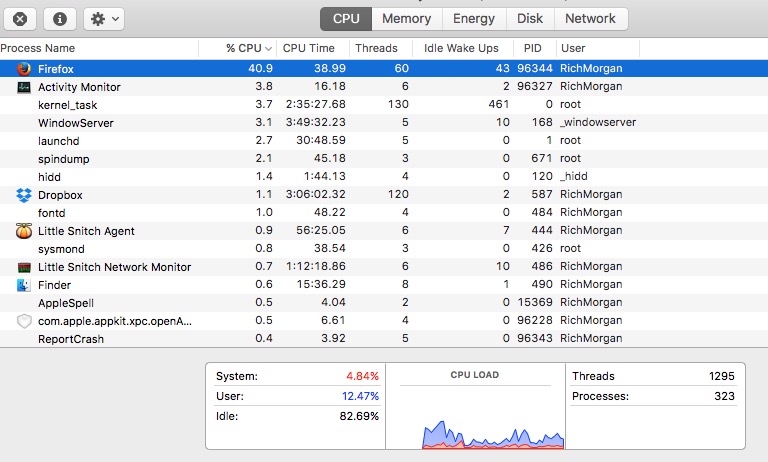Click the Processes total 323
Screen dimensions: 768x462
tap(724, 396)
